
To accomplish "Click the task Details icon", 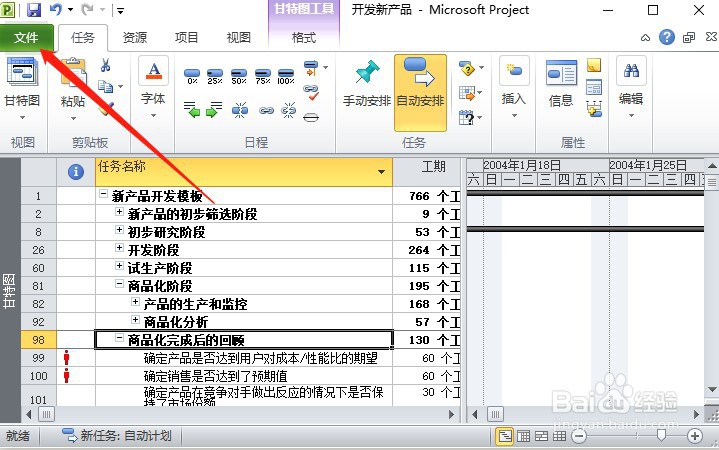I will click(594, 87).
